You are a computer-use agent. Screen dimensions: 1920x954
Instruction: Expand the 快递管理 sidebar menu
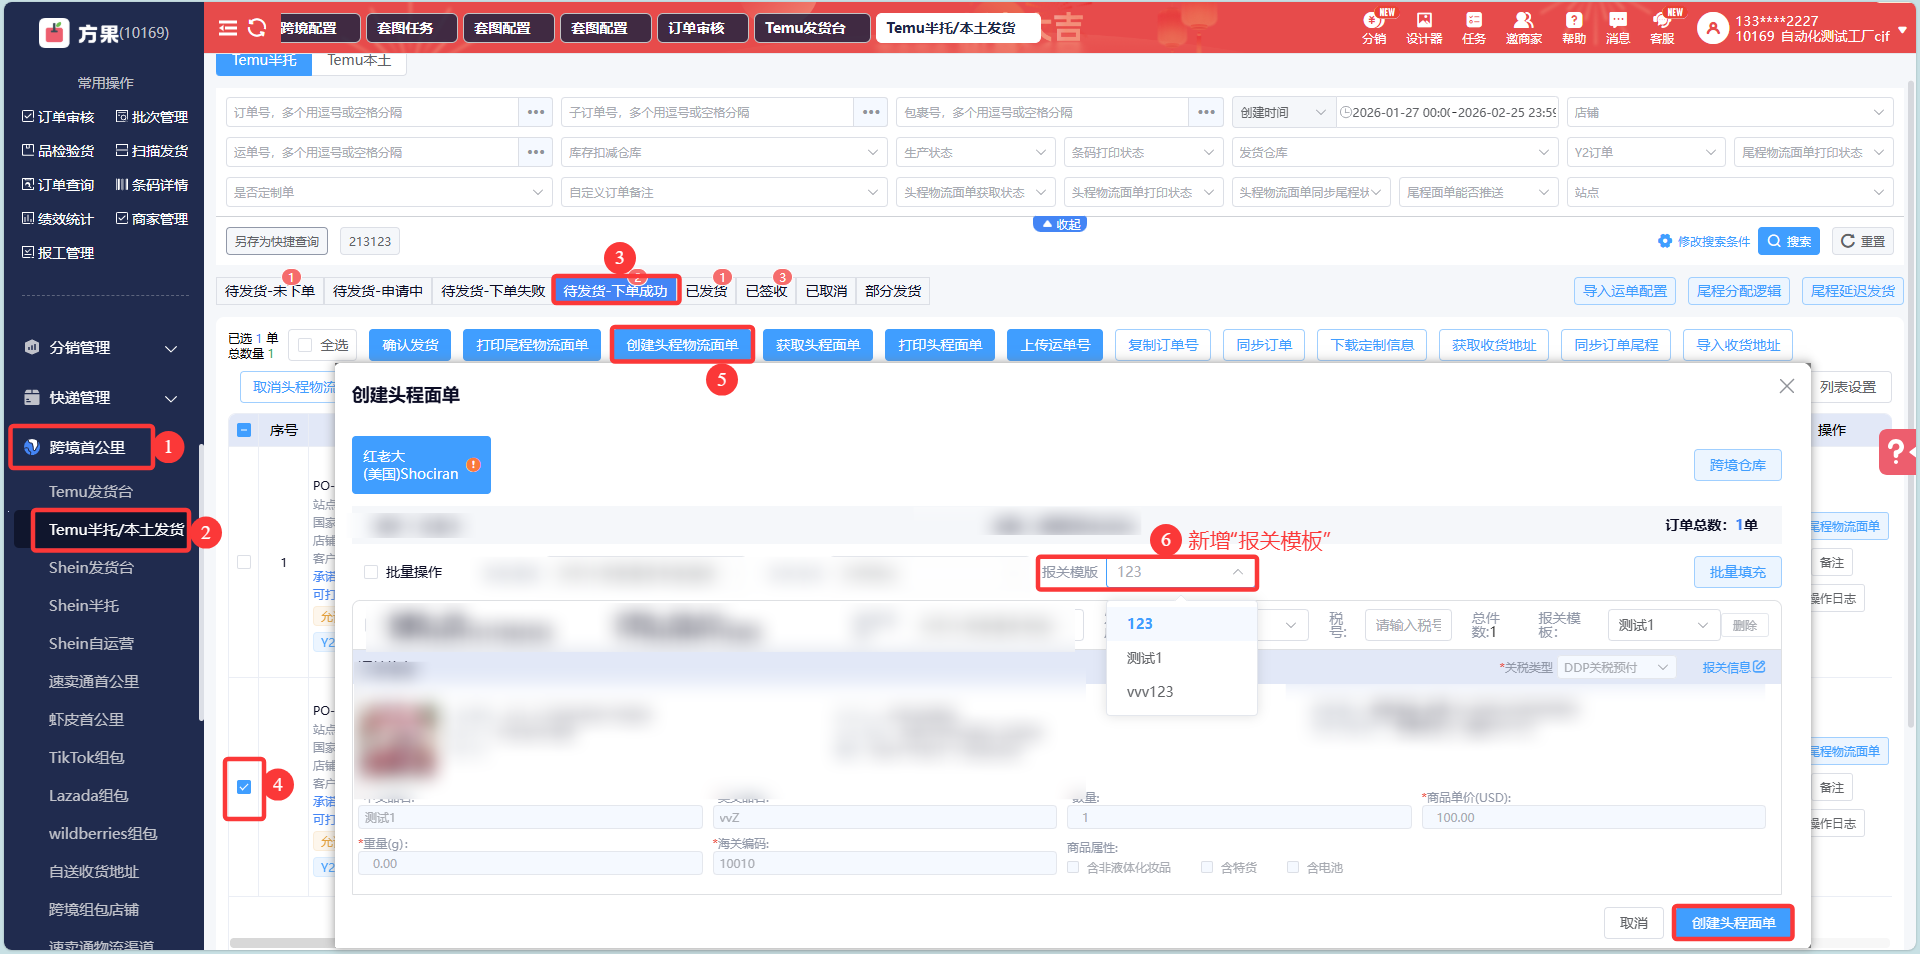point(100,398)
